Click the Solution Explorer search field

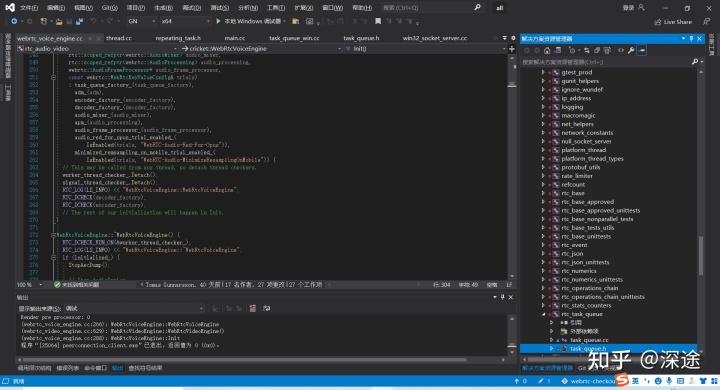[606, 62]
